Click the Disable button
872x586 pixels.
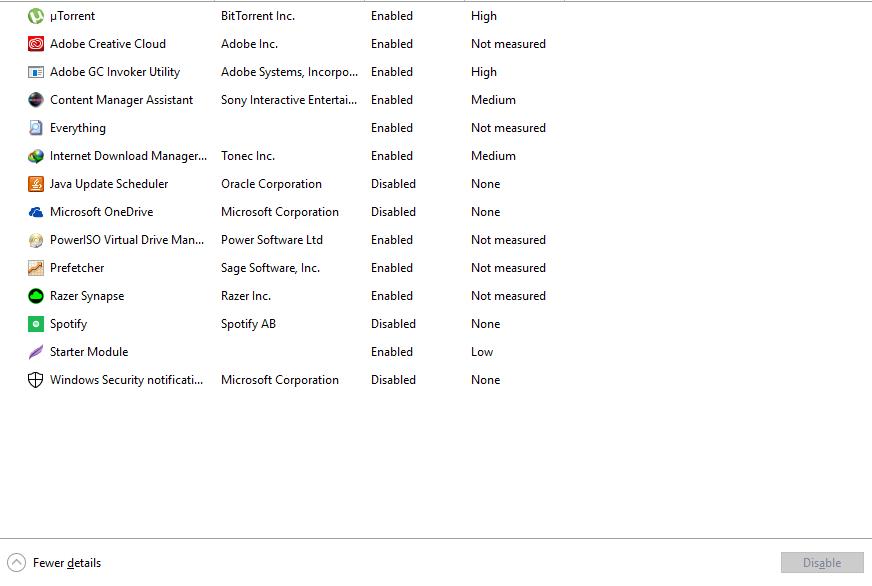822,563
